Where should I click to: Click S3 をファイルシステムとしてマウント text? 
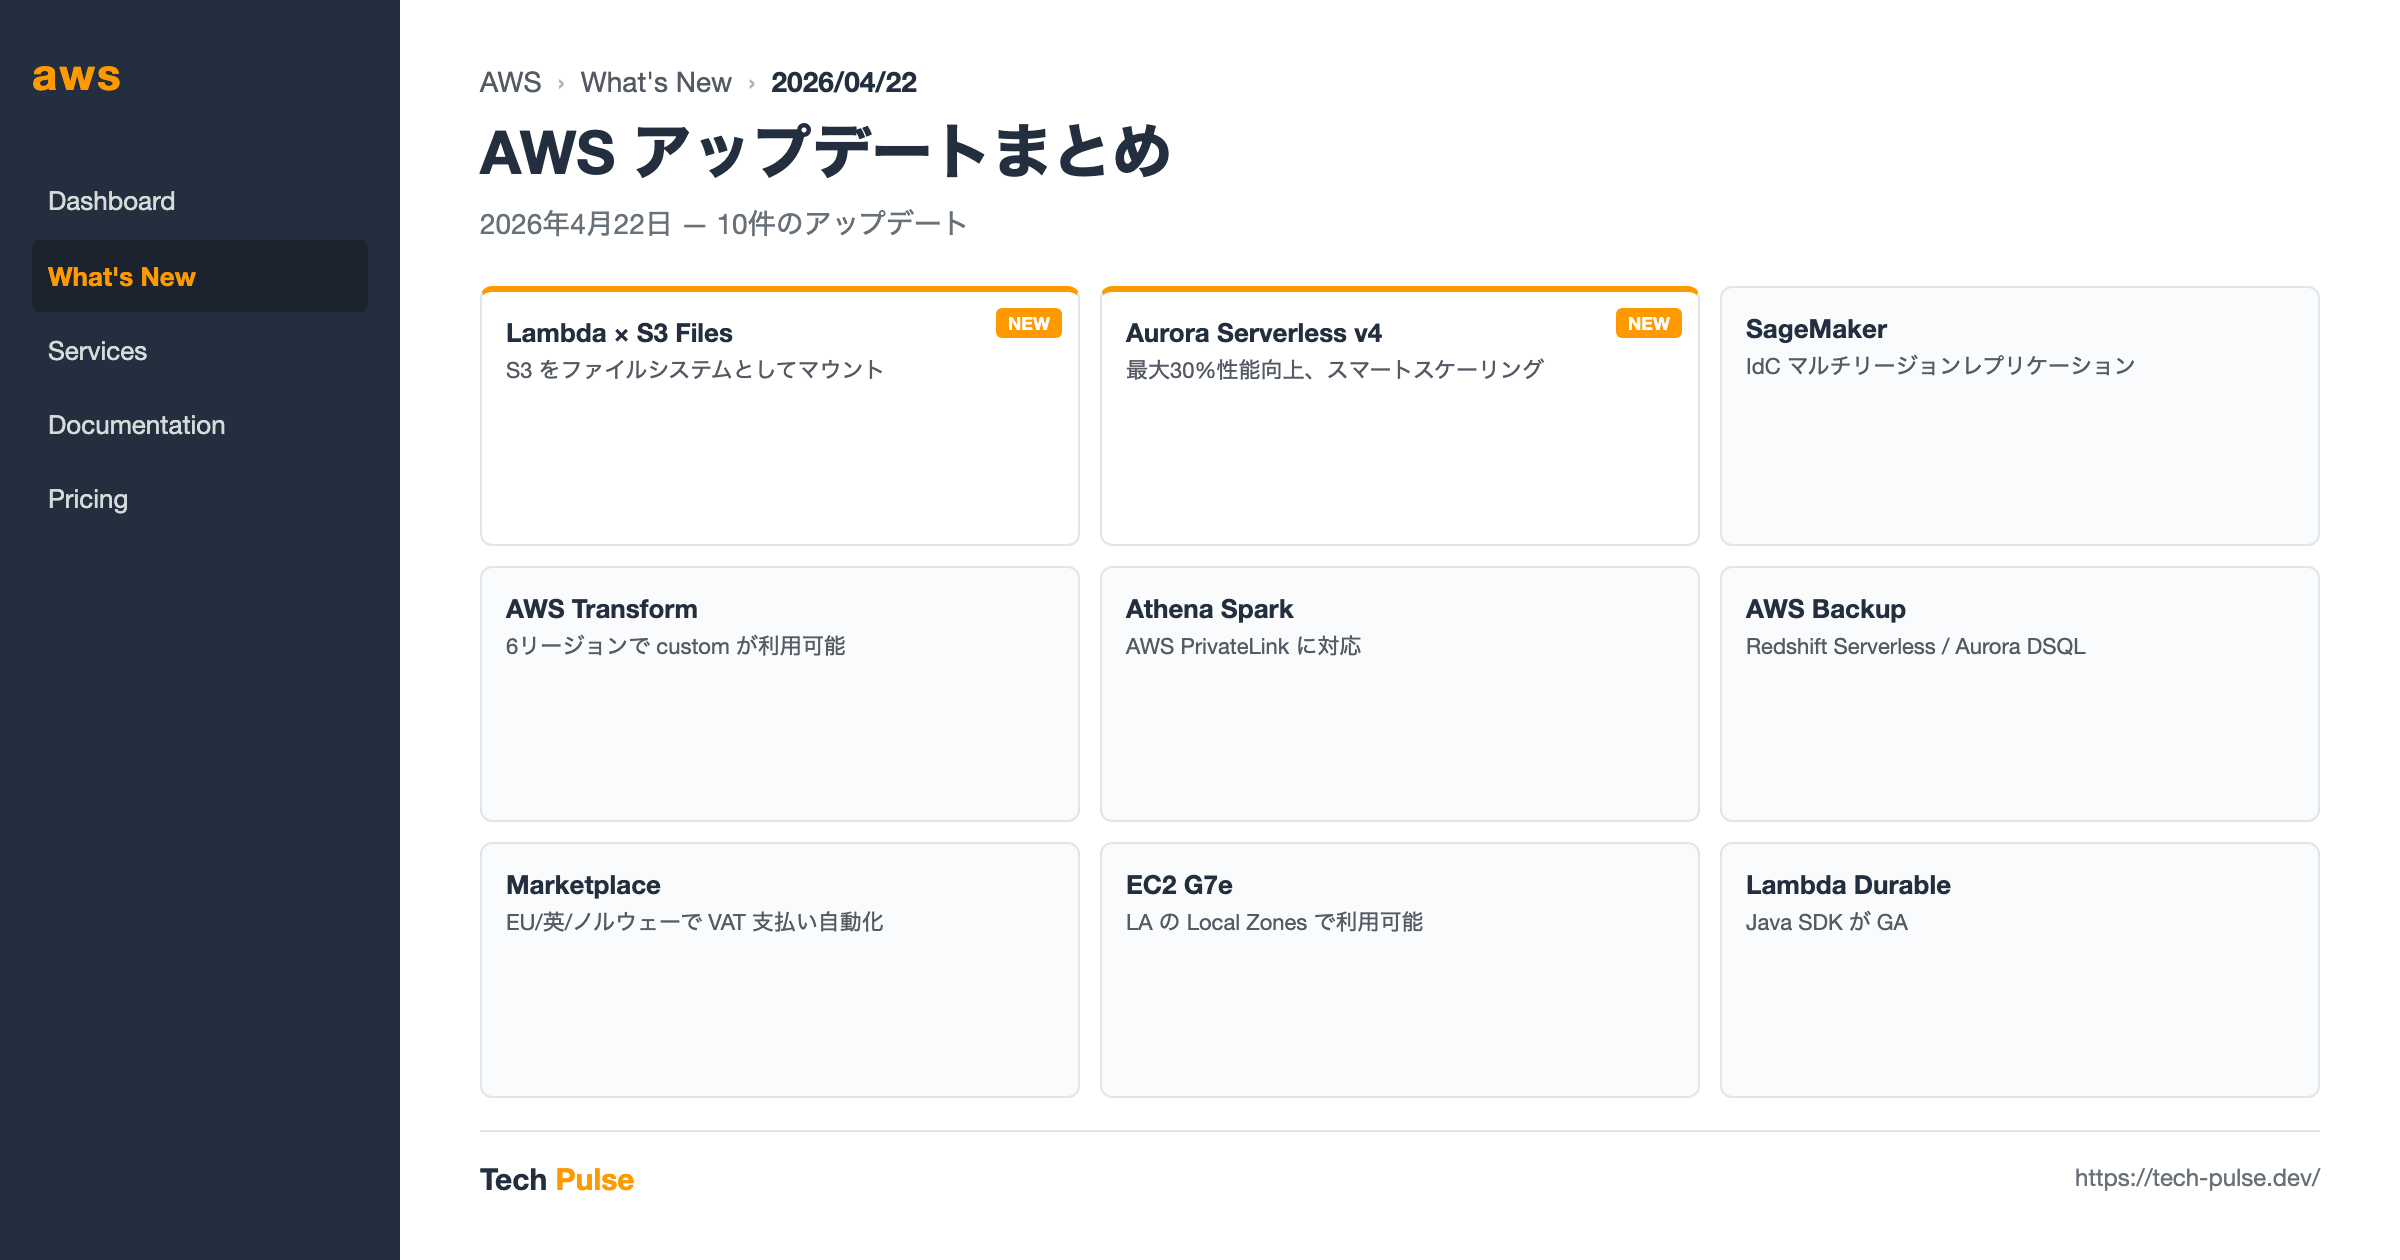tap(695, 370)
